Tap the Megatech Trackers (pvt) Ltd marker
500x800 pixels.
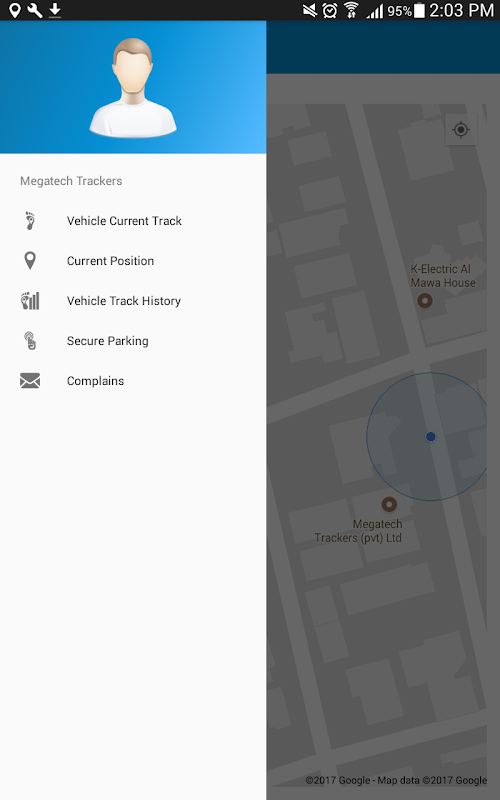[389, 504]
